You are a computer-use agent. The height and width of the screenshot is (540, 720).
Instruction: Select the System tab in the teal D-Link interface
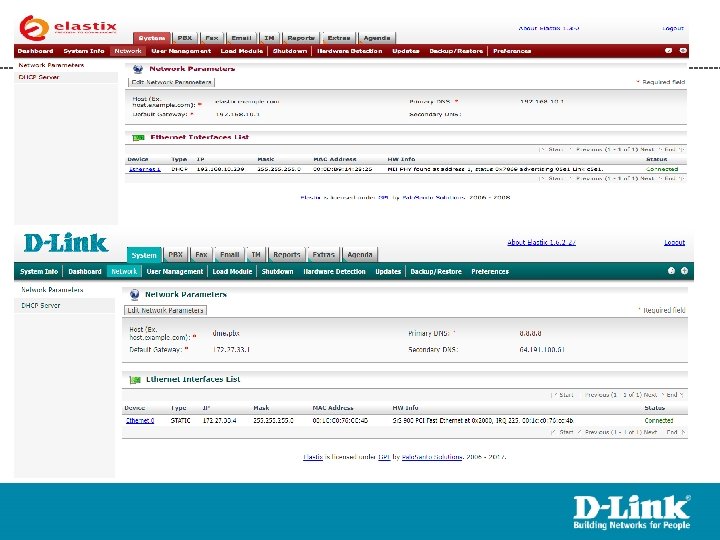click(144, 255)
